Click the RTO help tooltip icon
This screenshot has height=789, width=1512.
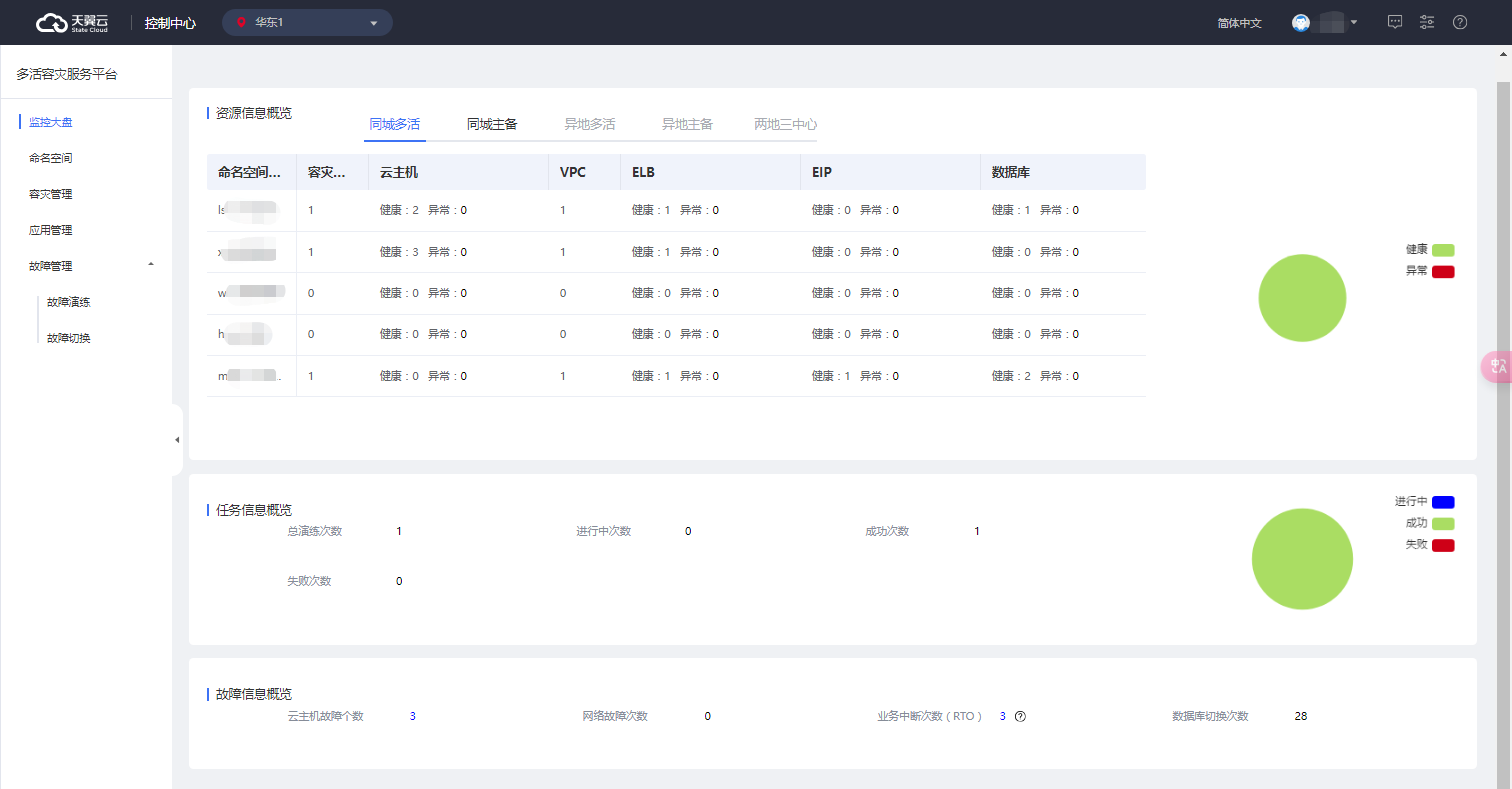coord(1020,716)
